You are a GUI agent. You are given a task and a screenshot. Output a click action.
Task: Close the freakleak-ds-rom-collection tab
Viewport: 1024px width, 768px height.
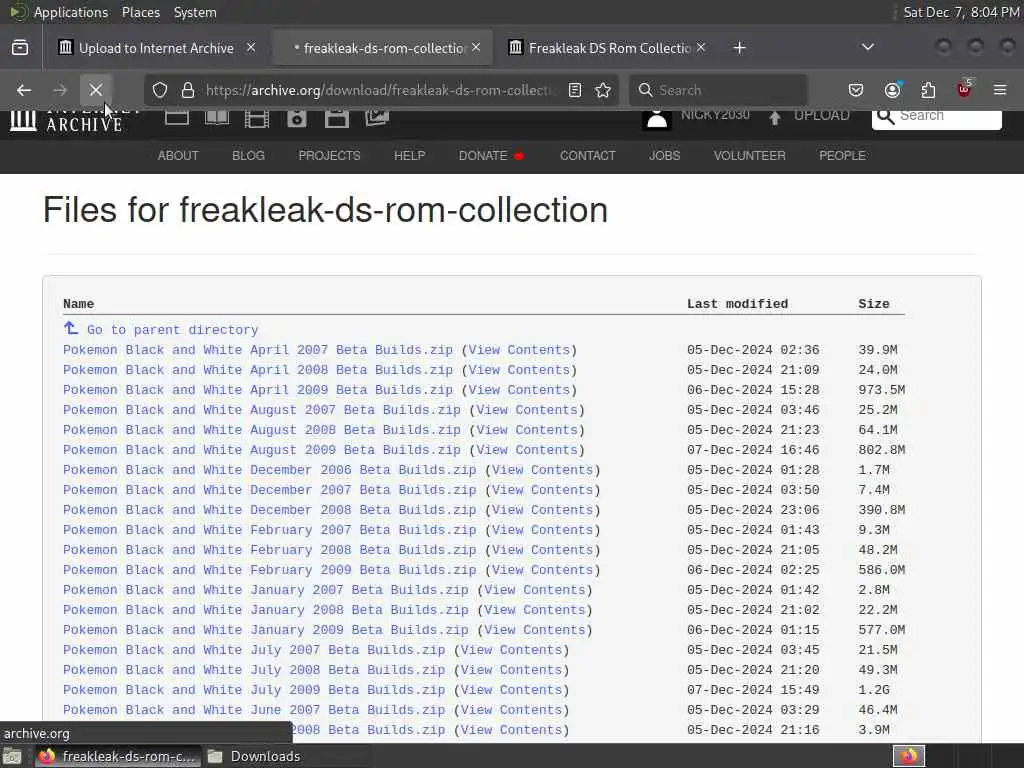click(x=476, y=48)
